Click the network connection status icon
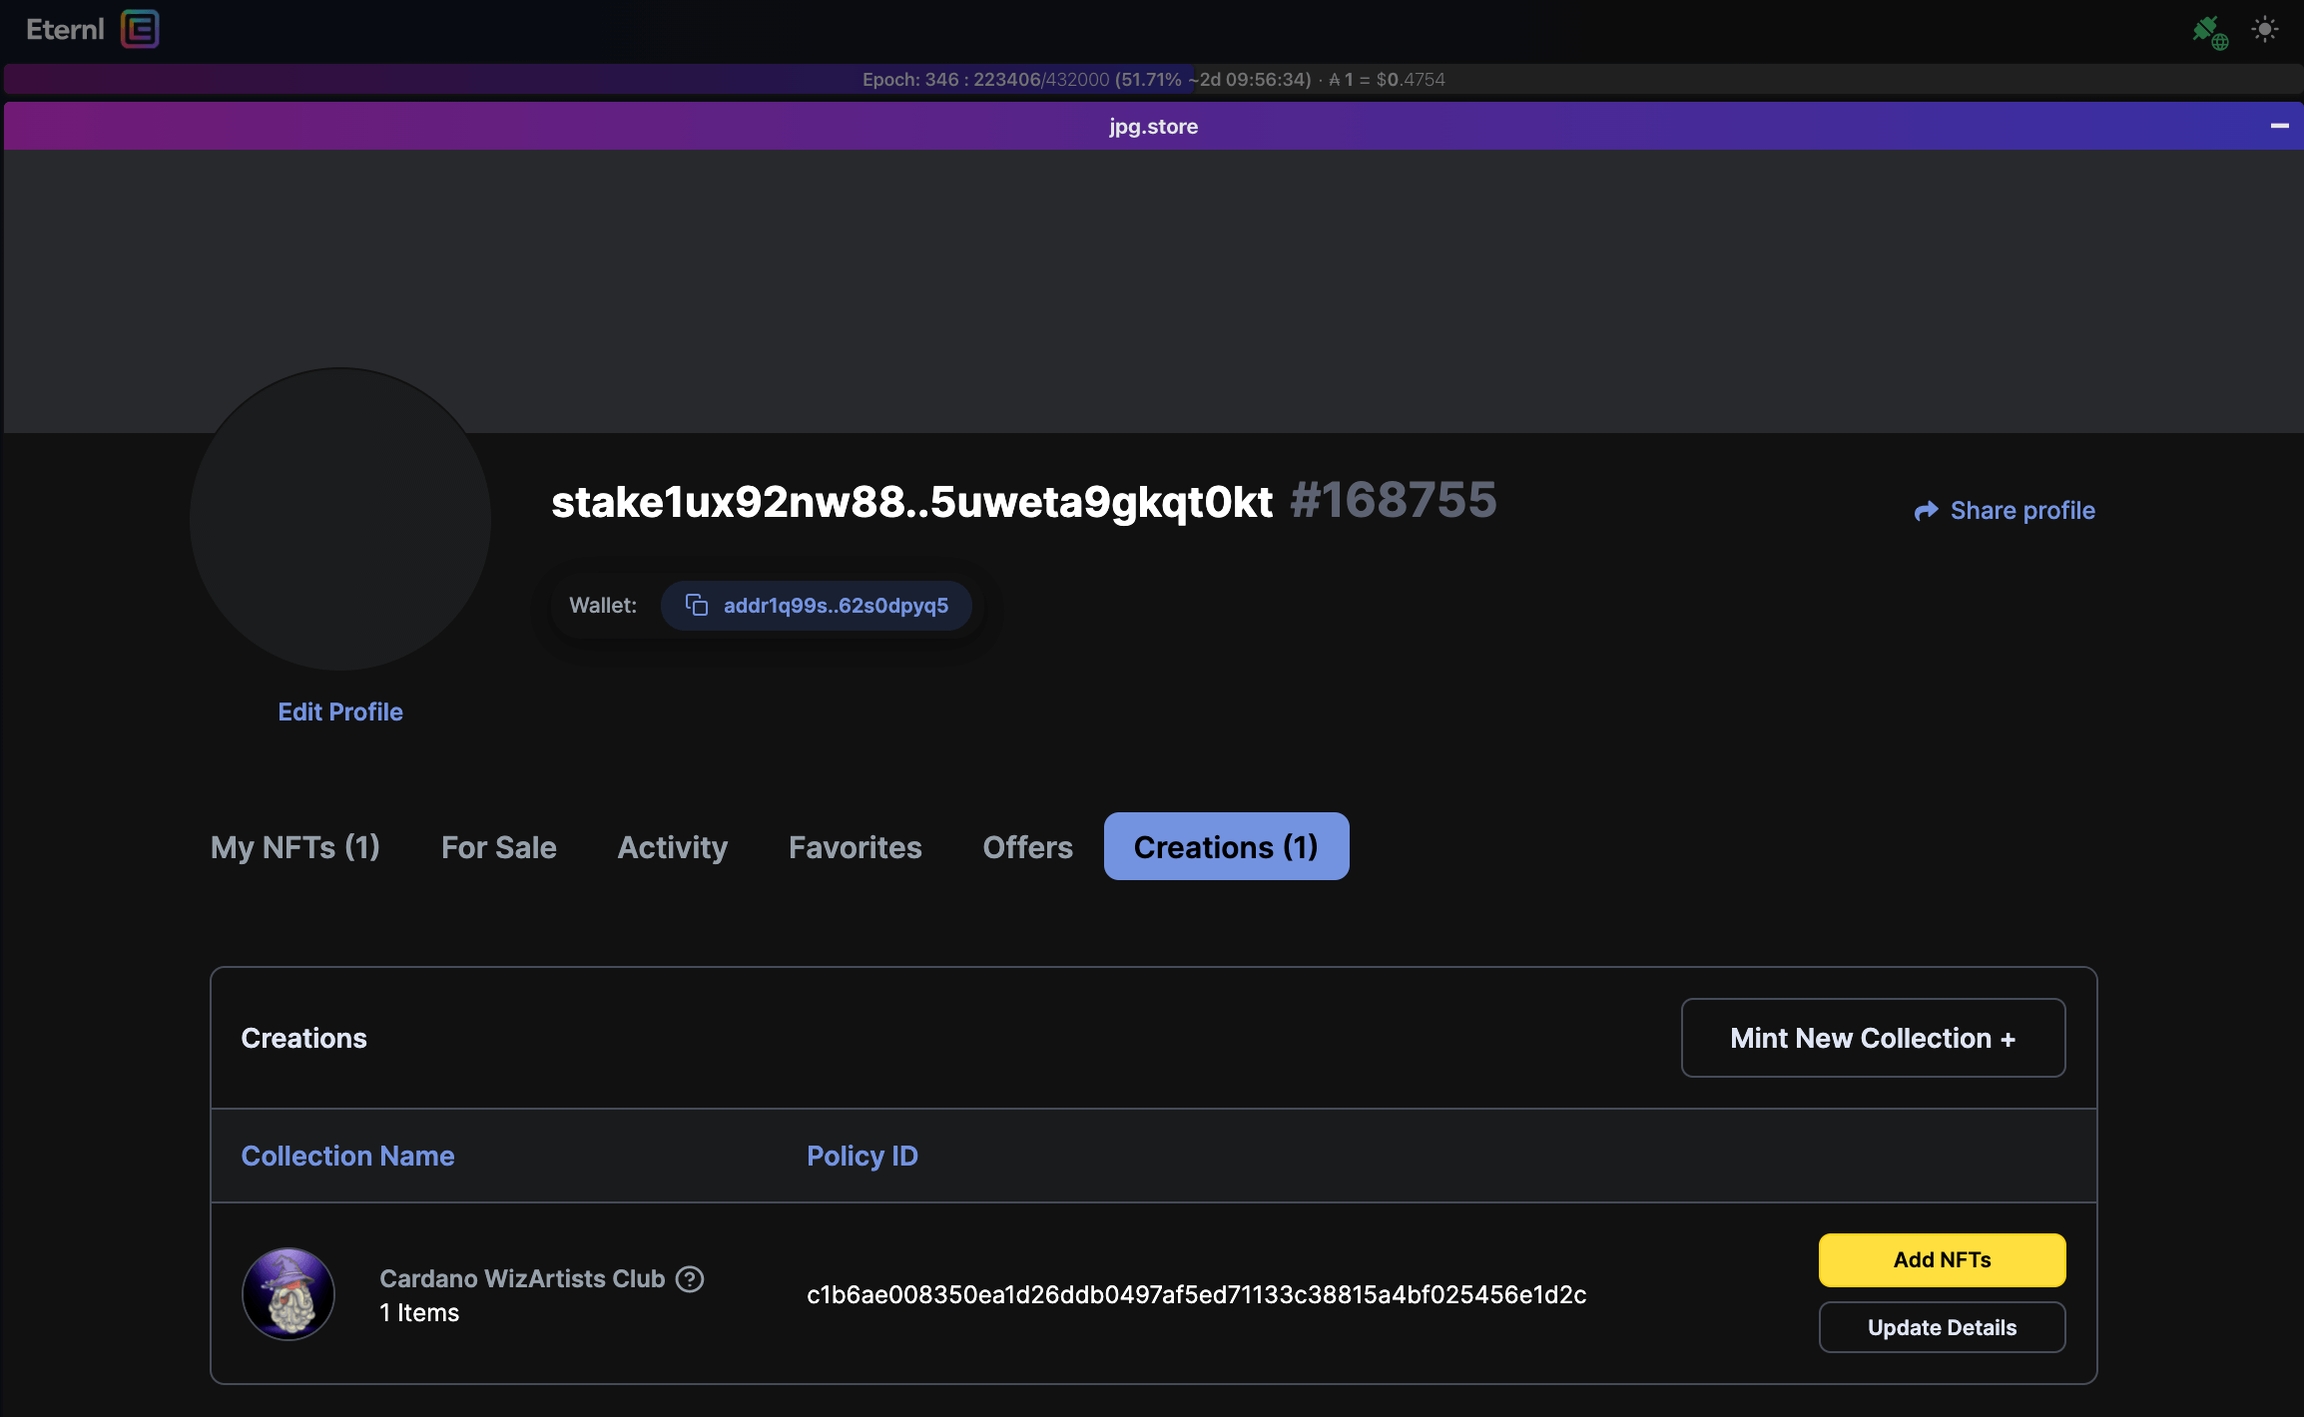 point(2209,31)
